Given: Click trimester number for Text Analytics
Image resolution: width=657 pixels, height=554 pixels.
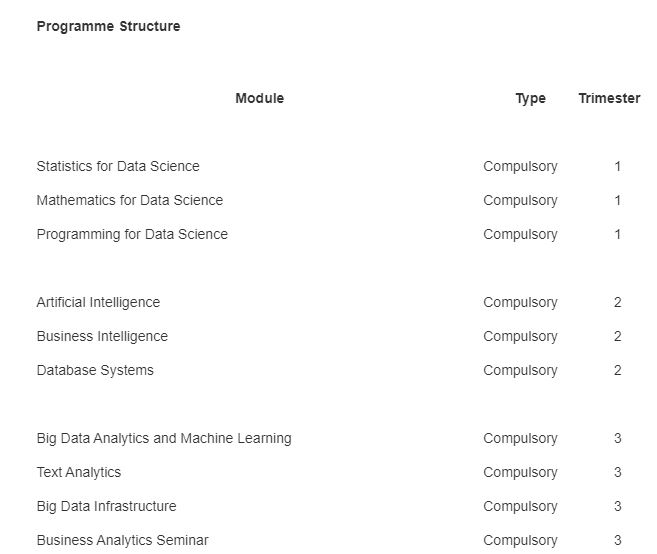Looking at the screenshot, I should pos(618,473).
